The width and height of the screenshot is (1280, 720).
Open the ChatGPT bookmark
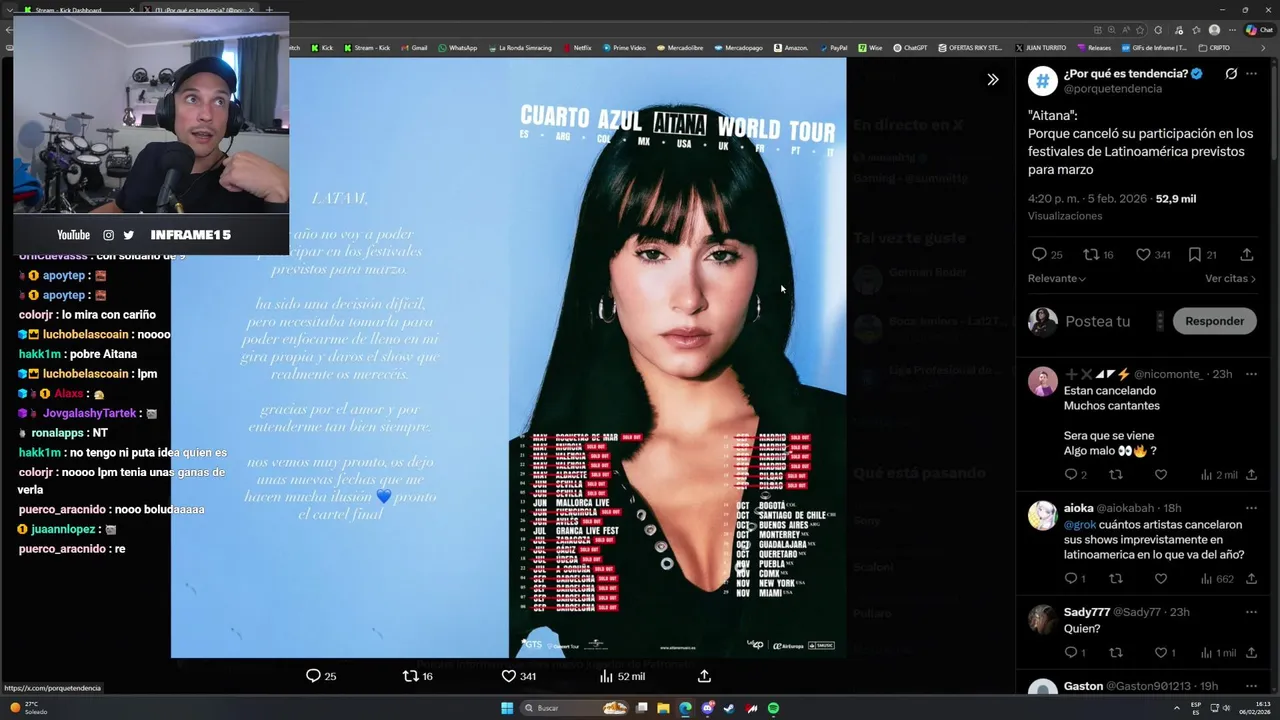point(910,48)
